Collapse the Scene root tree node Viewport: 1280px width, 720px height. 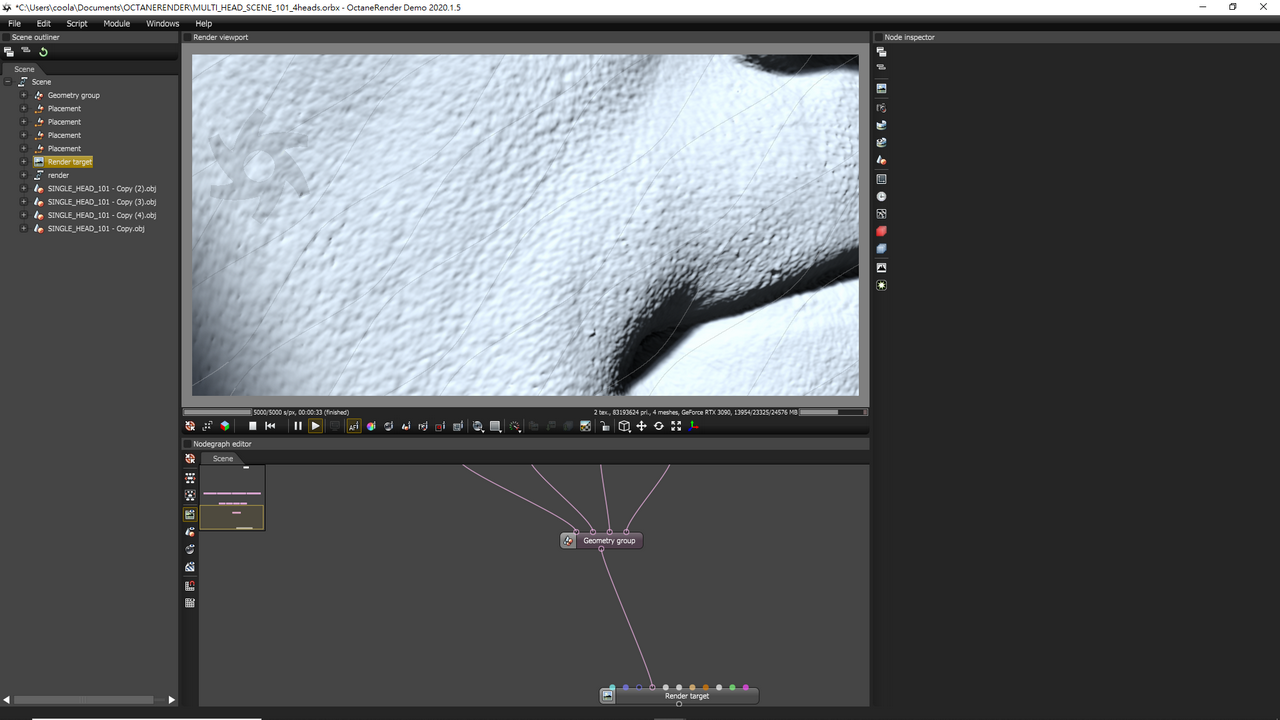(8, 82)
